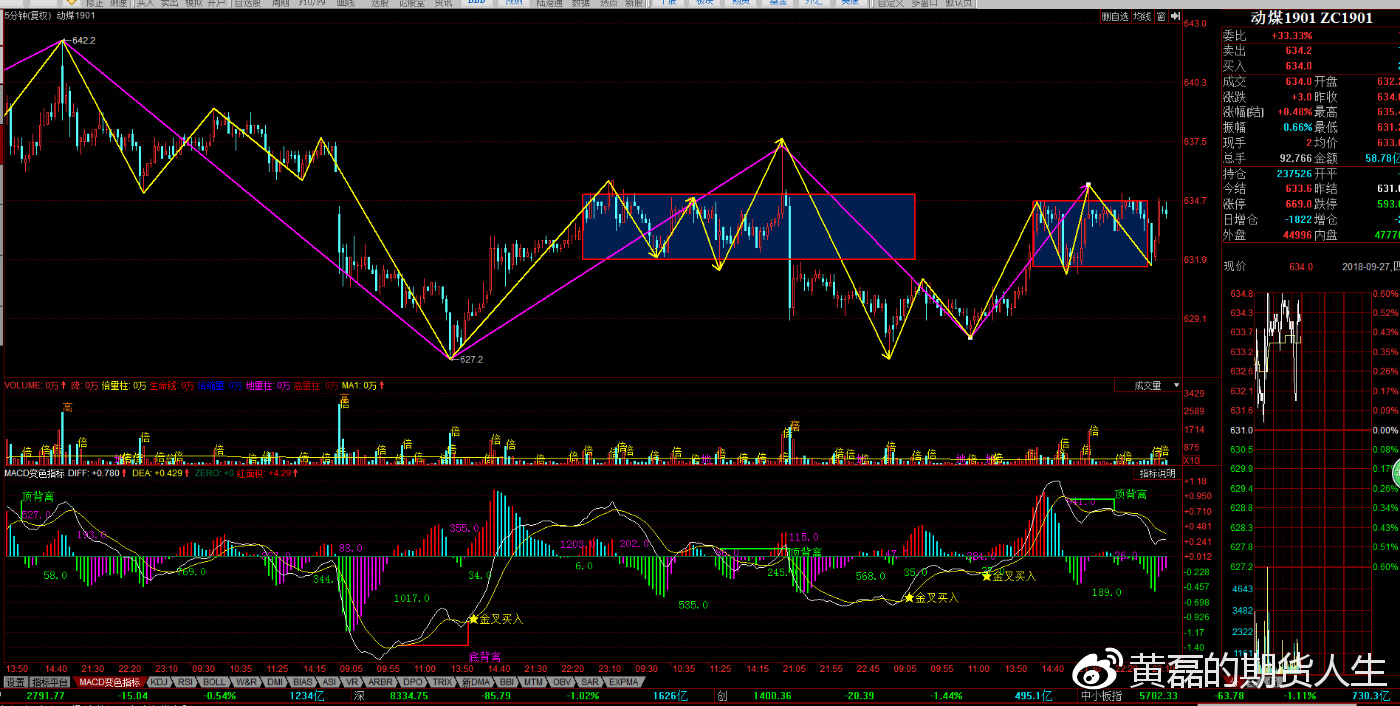Click the 振幅 row label
1400x706 pixels.
point(1234,127)
